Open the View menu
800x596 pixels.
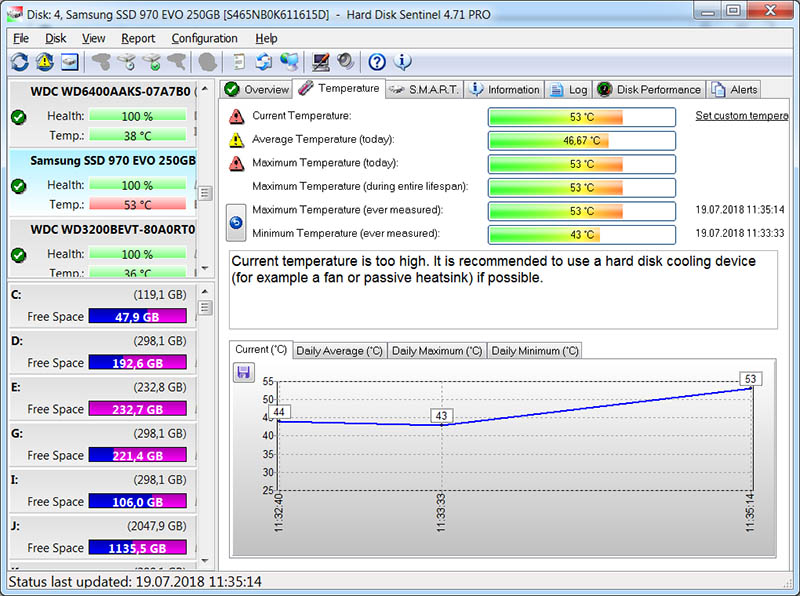[93, 38]
